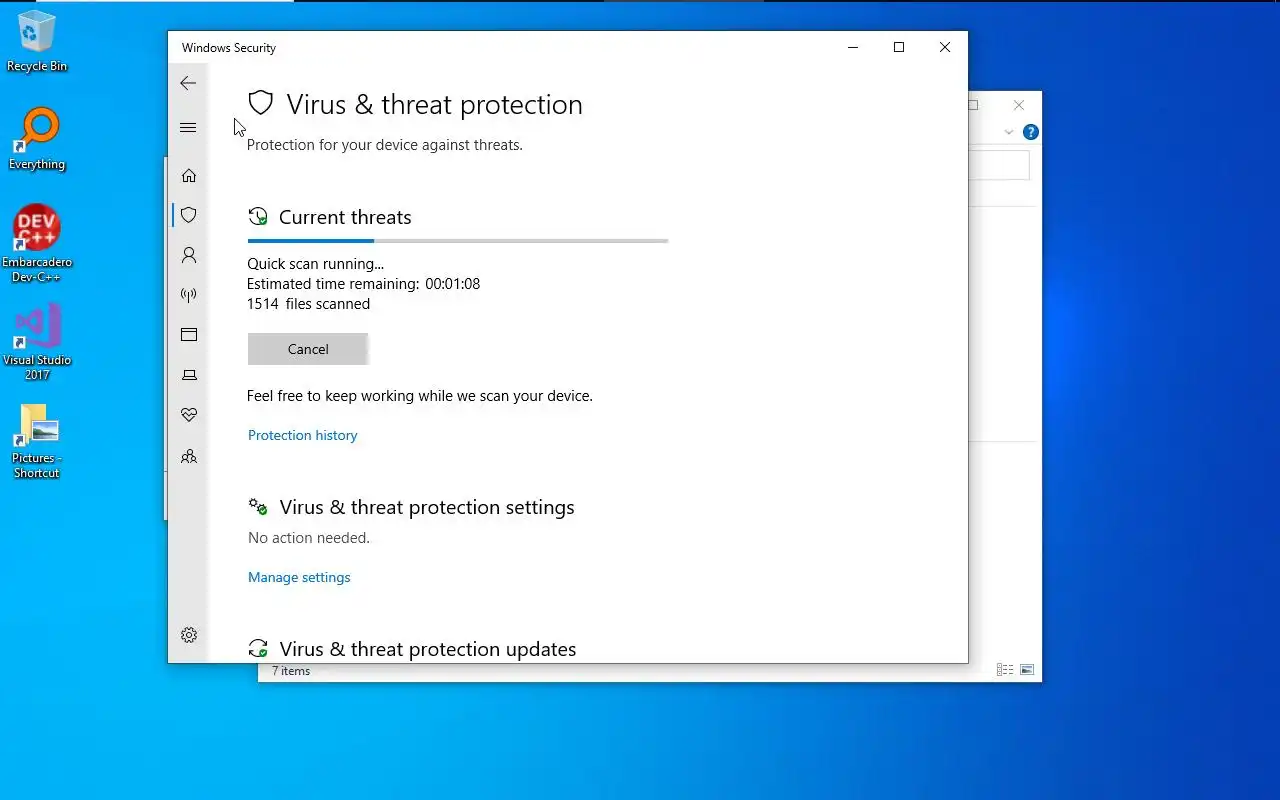Open Firewall & network protection icon
The height and width of the screenshot is (800, 1280).
click(189, 295)
